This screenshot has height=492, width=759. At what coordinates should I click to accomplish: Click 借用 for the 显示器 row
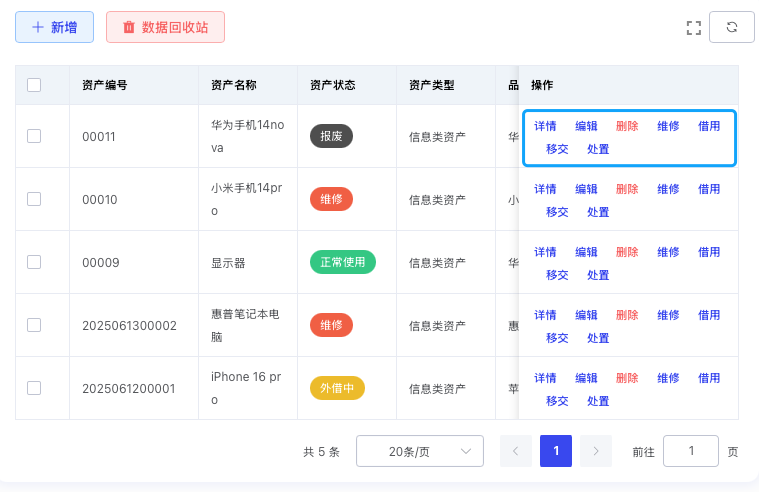[709, 252]
